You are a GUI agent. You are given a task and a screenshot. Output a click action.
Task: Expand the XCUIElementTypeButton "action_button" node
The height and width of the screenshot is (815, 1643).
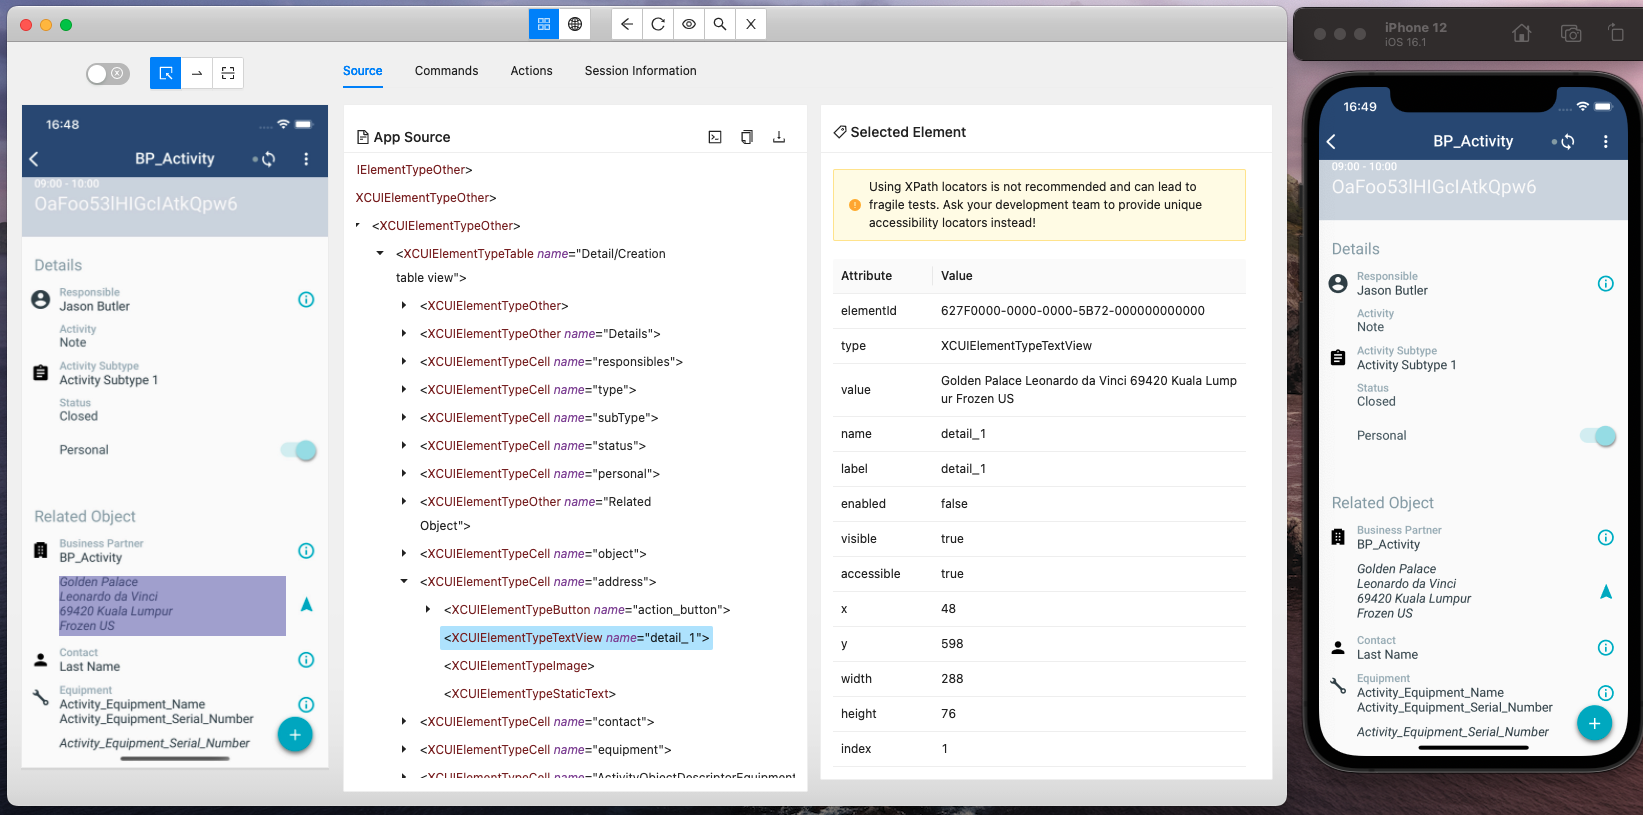tap(428, 610)
